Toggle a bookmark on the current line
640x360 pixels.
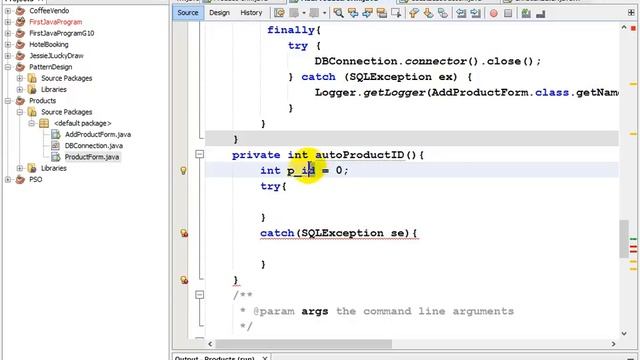(443, 13)
